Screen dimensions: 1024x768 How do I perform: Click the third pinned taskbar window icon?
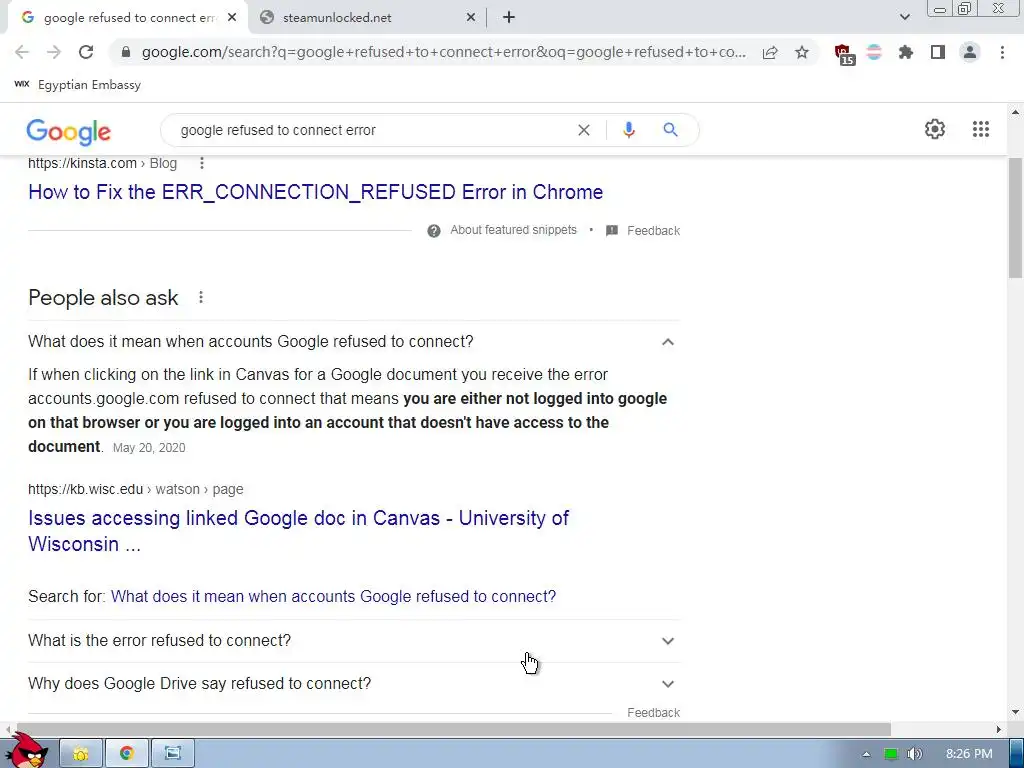[172, 753]
